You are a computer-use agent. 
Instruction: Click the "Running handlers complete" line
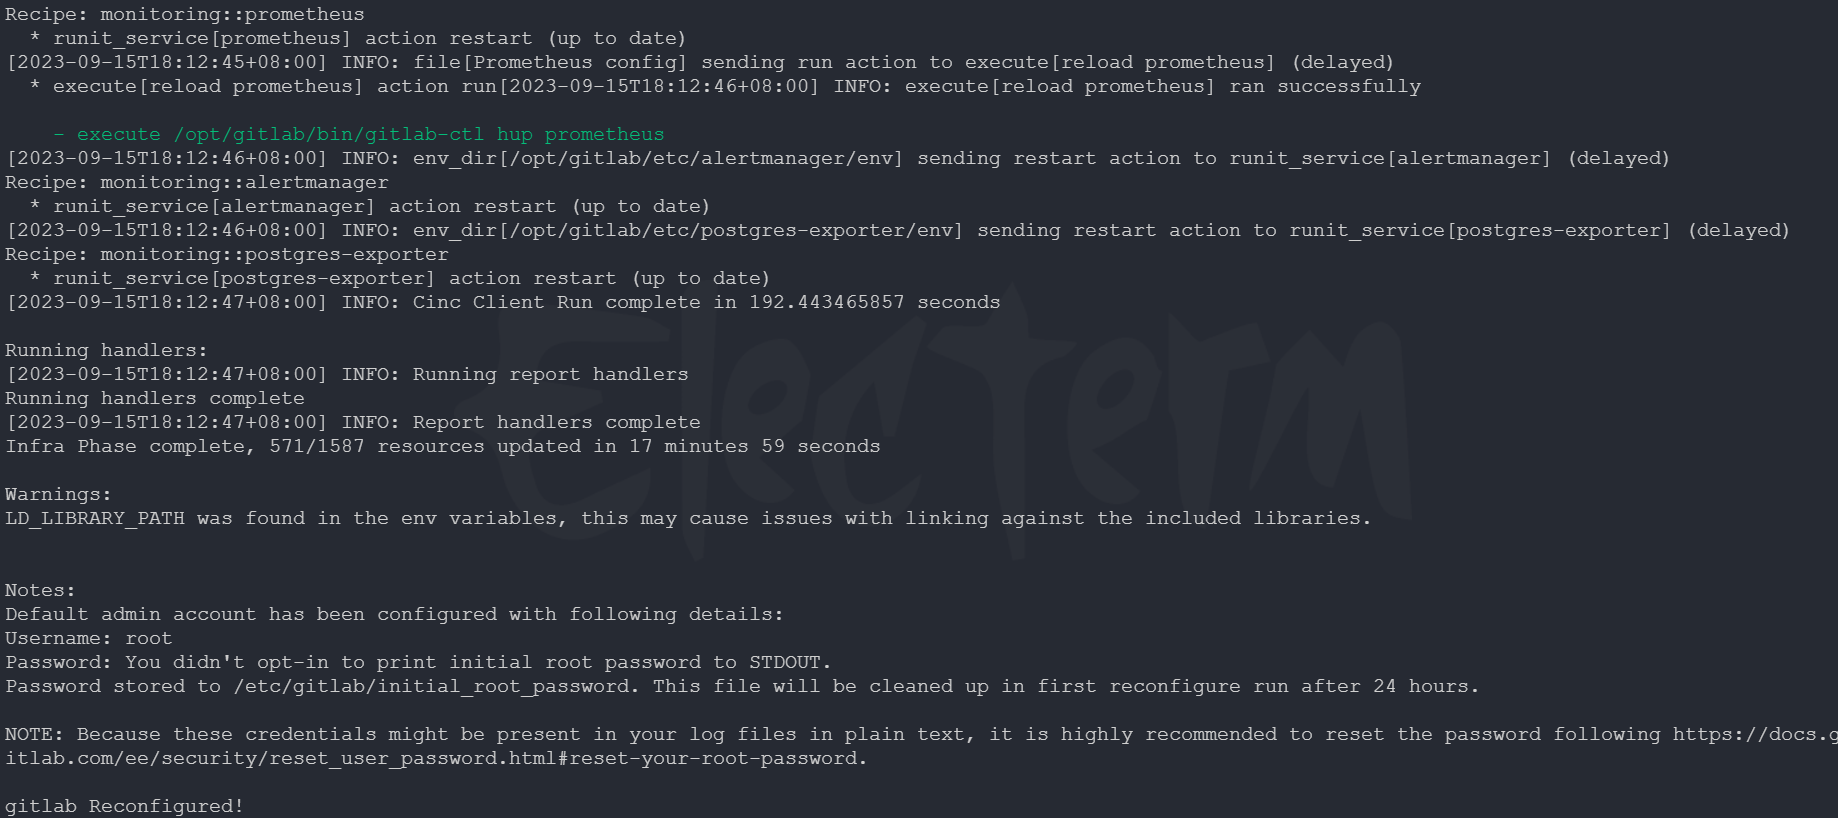[x=154, y=398]
